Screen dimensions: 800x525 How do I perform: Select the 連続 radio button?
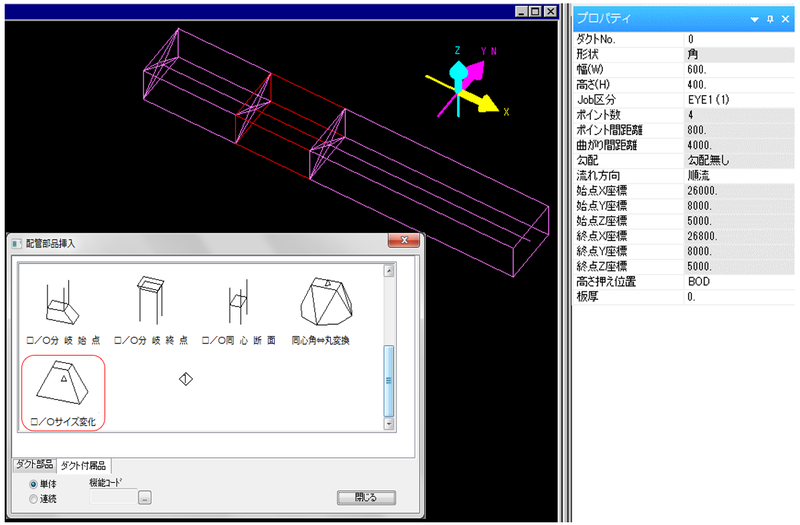pyautogui.click(x=36, y=497)
